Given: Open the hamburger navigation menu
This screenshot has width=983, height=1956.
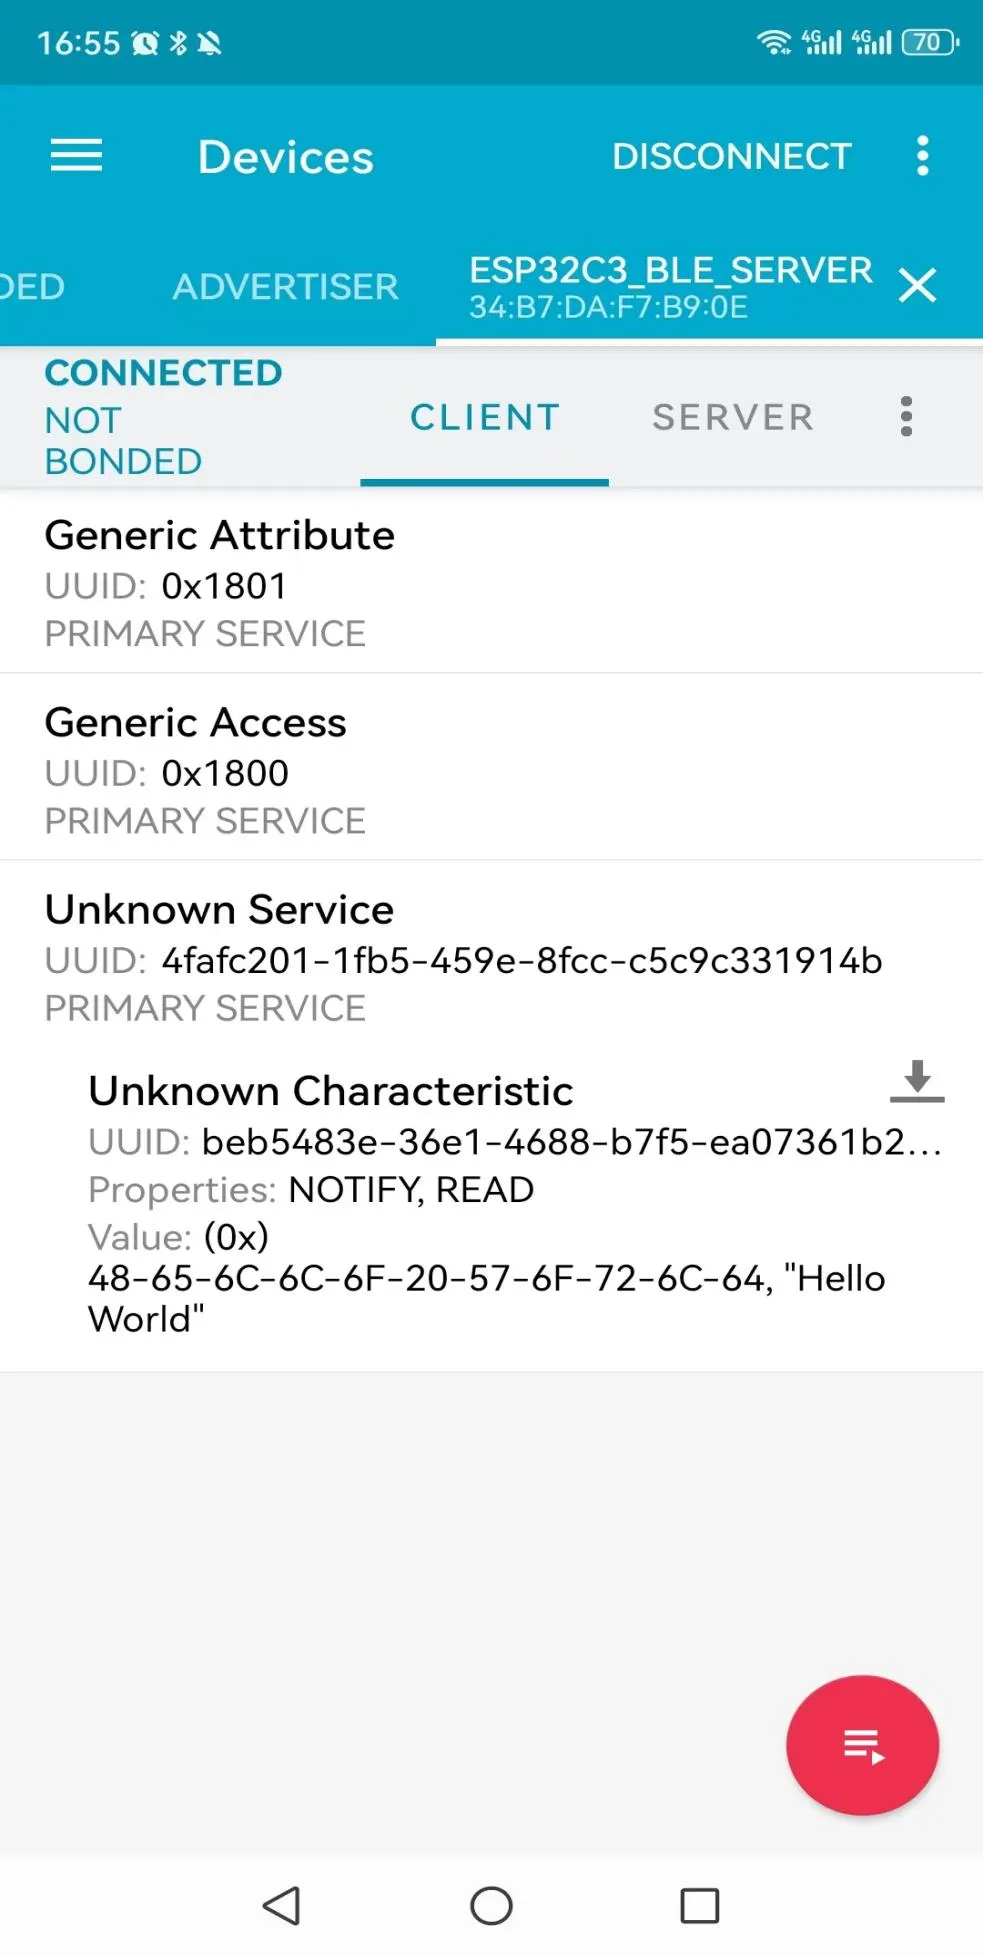Looking at the screenshot, I should click(x=77, y=156).
